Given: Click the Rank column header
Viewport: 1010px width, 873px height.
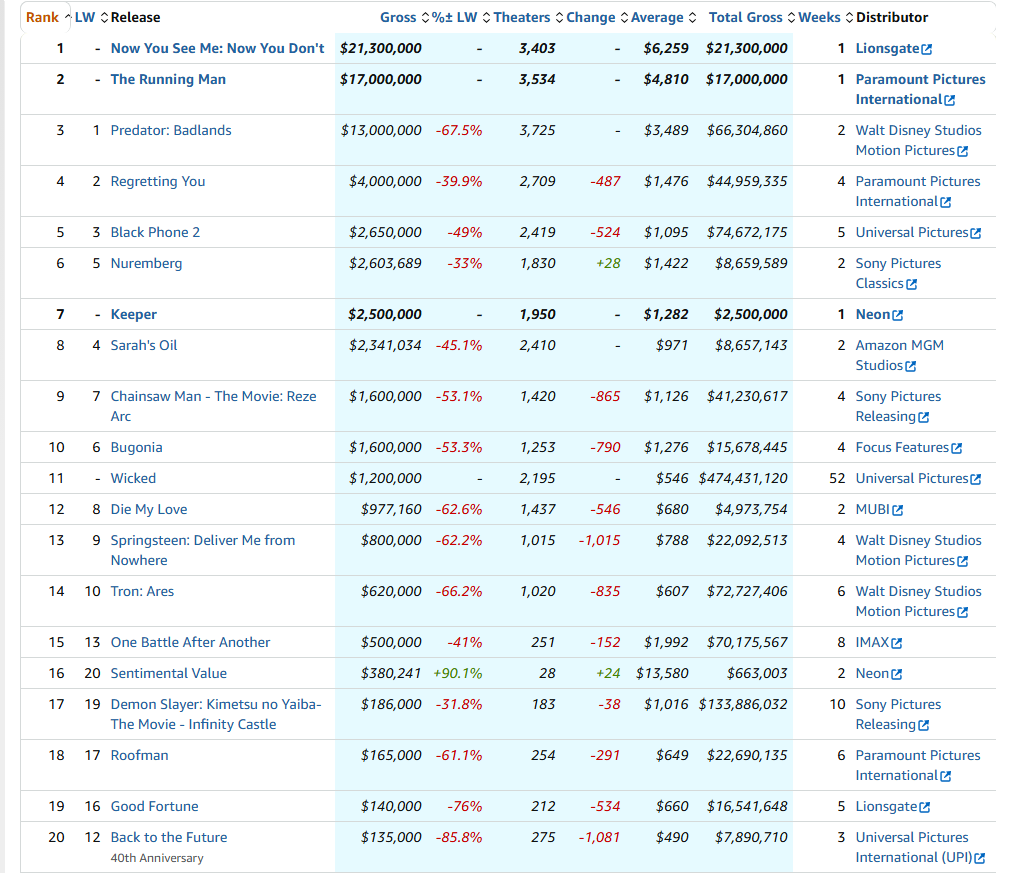Looking at the screenshot, I should tap(42, 17).
